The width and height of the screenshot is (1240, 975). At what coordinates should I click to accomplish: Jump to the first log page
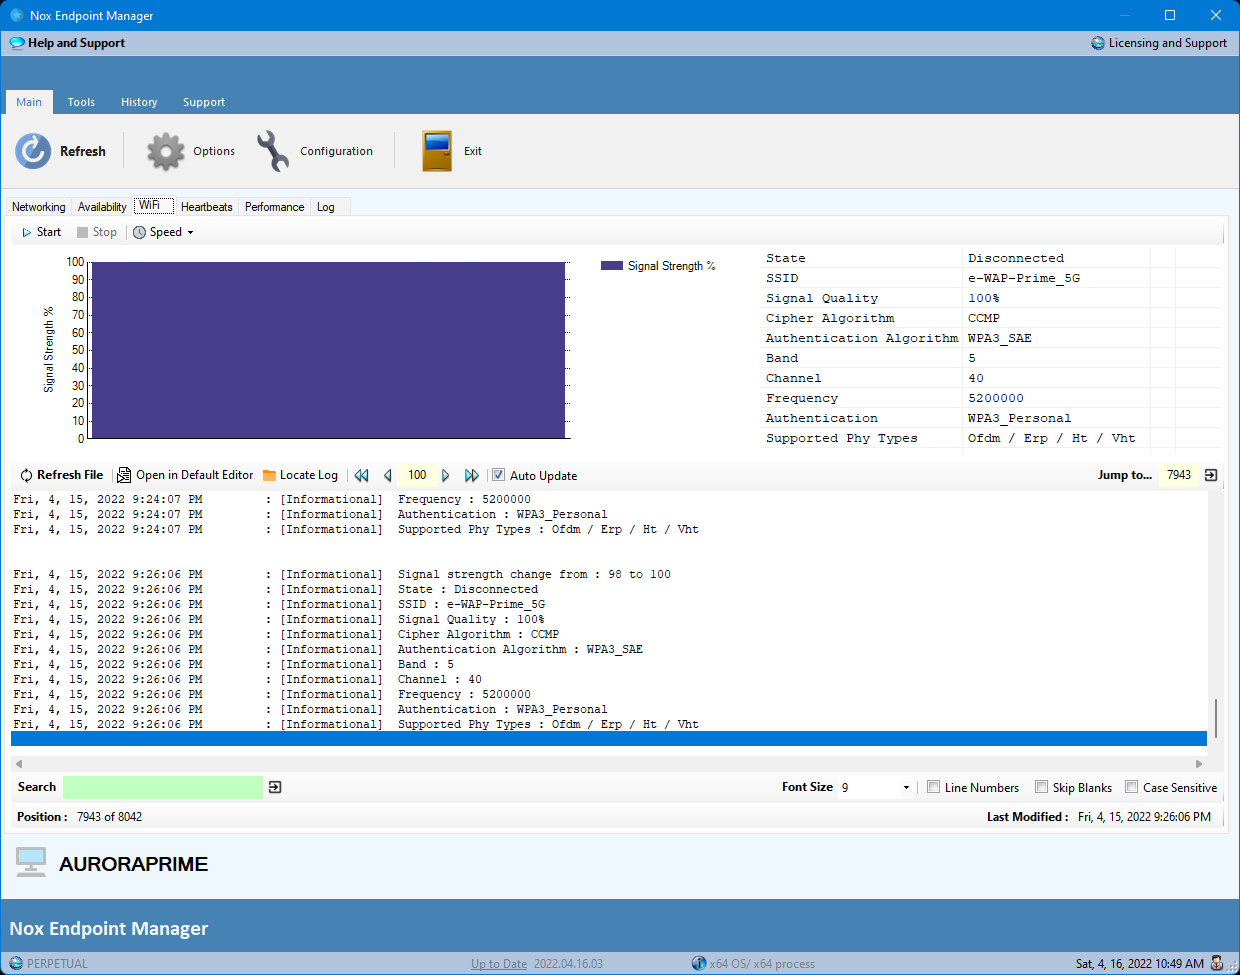362,475
